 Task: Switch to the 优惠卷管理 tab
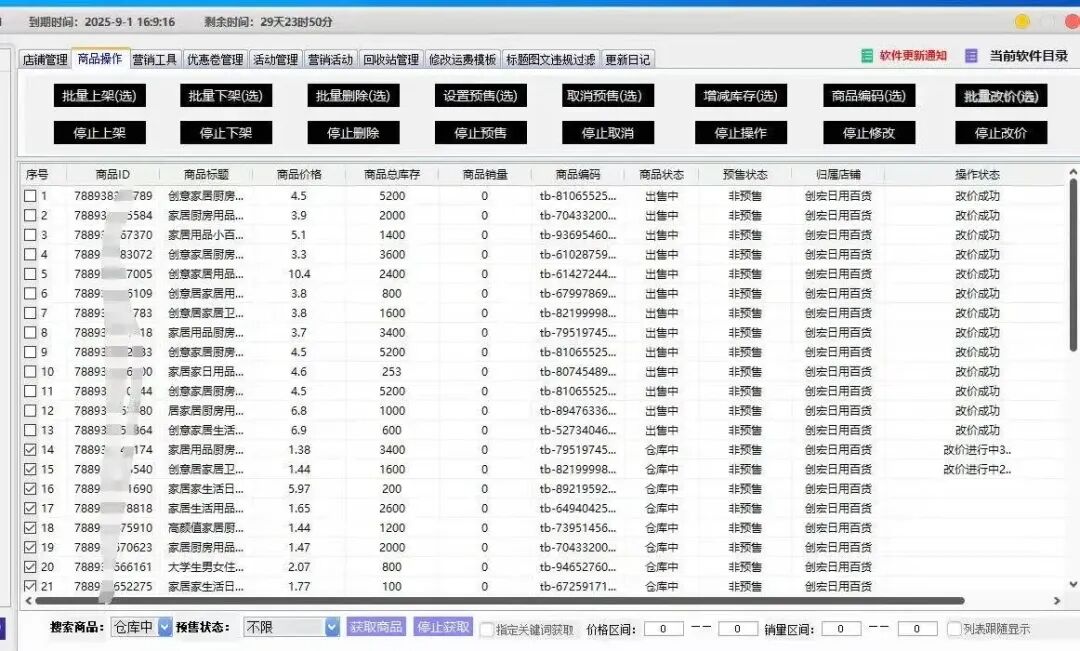[215, 60]
